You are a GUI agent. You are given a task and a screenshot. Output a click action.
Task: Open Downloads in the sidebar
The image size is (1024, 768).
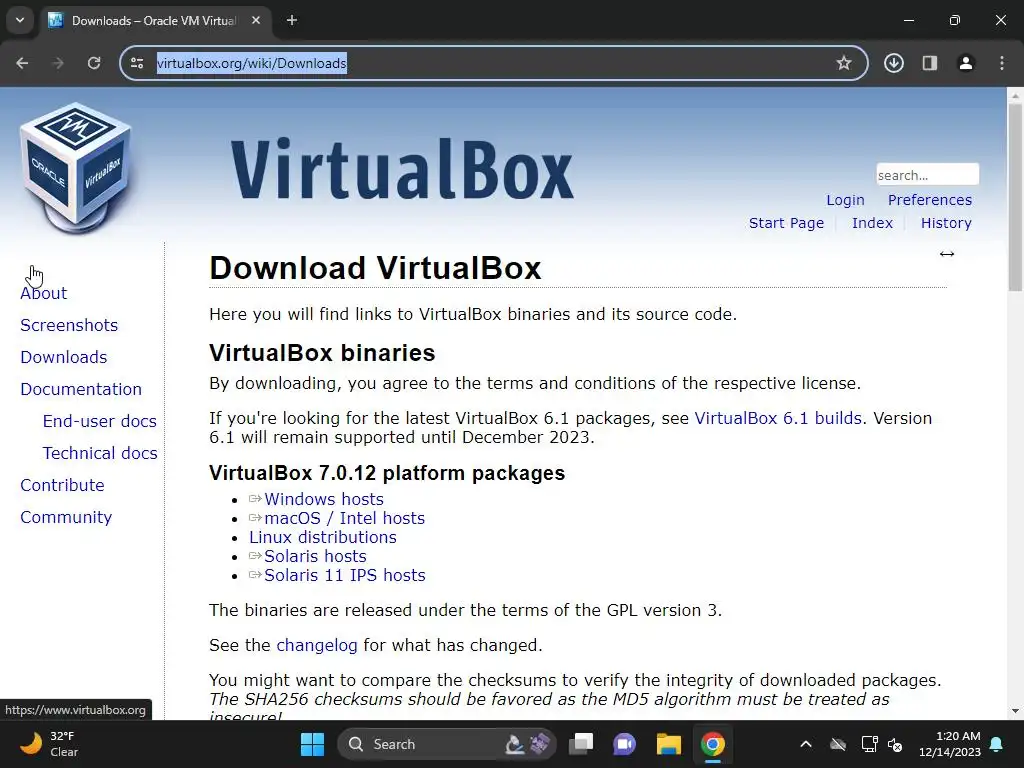tap(63, 357)
